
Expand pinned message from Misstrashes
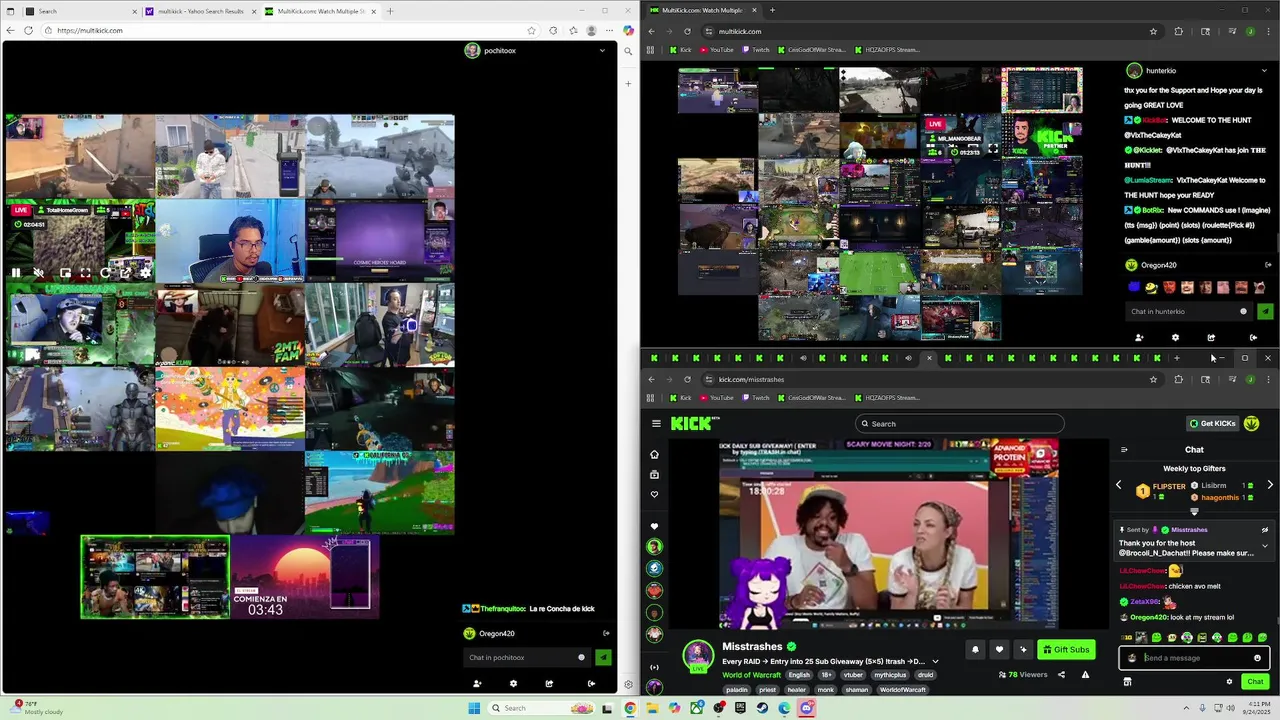pyautogui.click(x=1265, y=546)
